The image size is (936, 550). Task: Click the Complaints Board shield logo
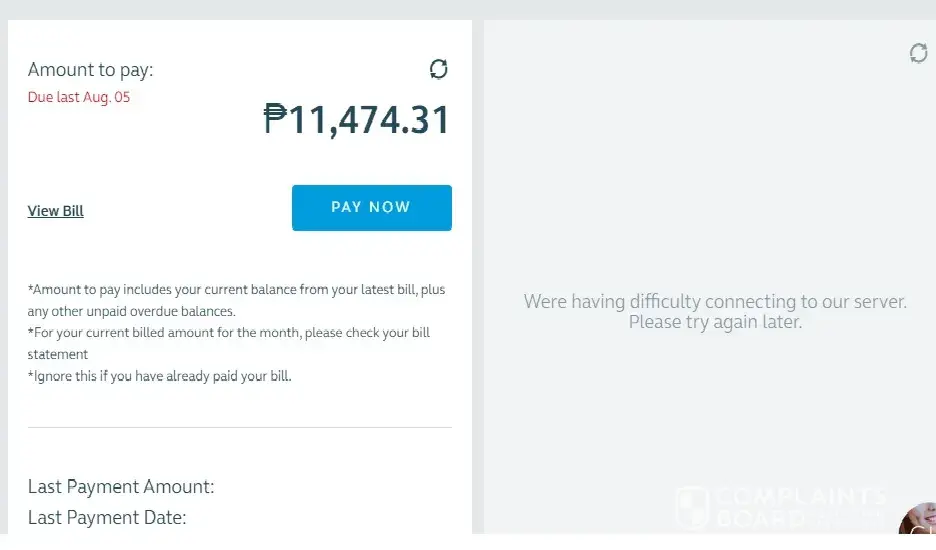pos(692,508)
